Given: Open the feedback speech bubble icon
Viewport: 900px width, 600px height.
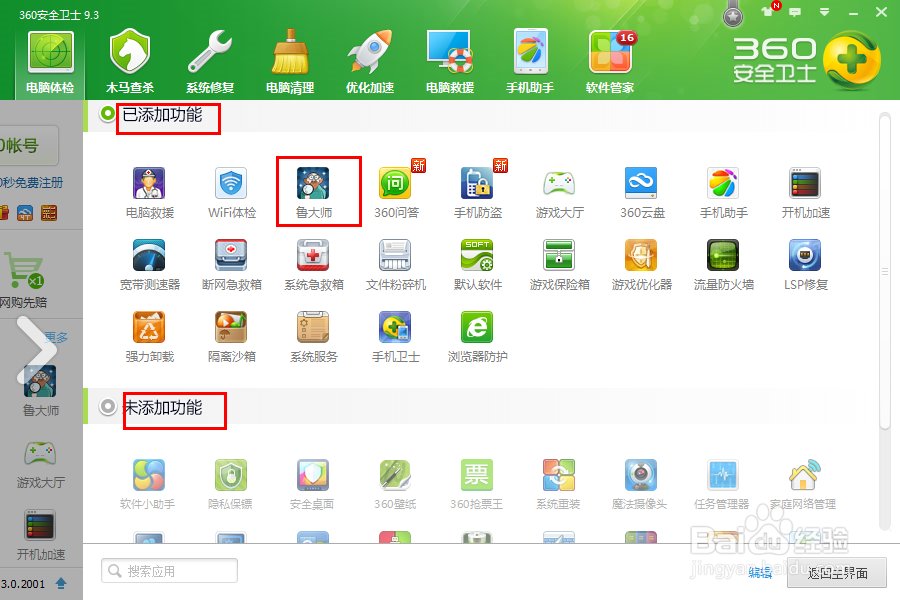Looking at the screenshot, I should pyautogui.click(x=795, y=11).
